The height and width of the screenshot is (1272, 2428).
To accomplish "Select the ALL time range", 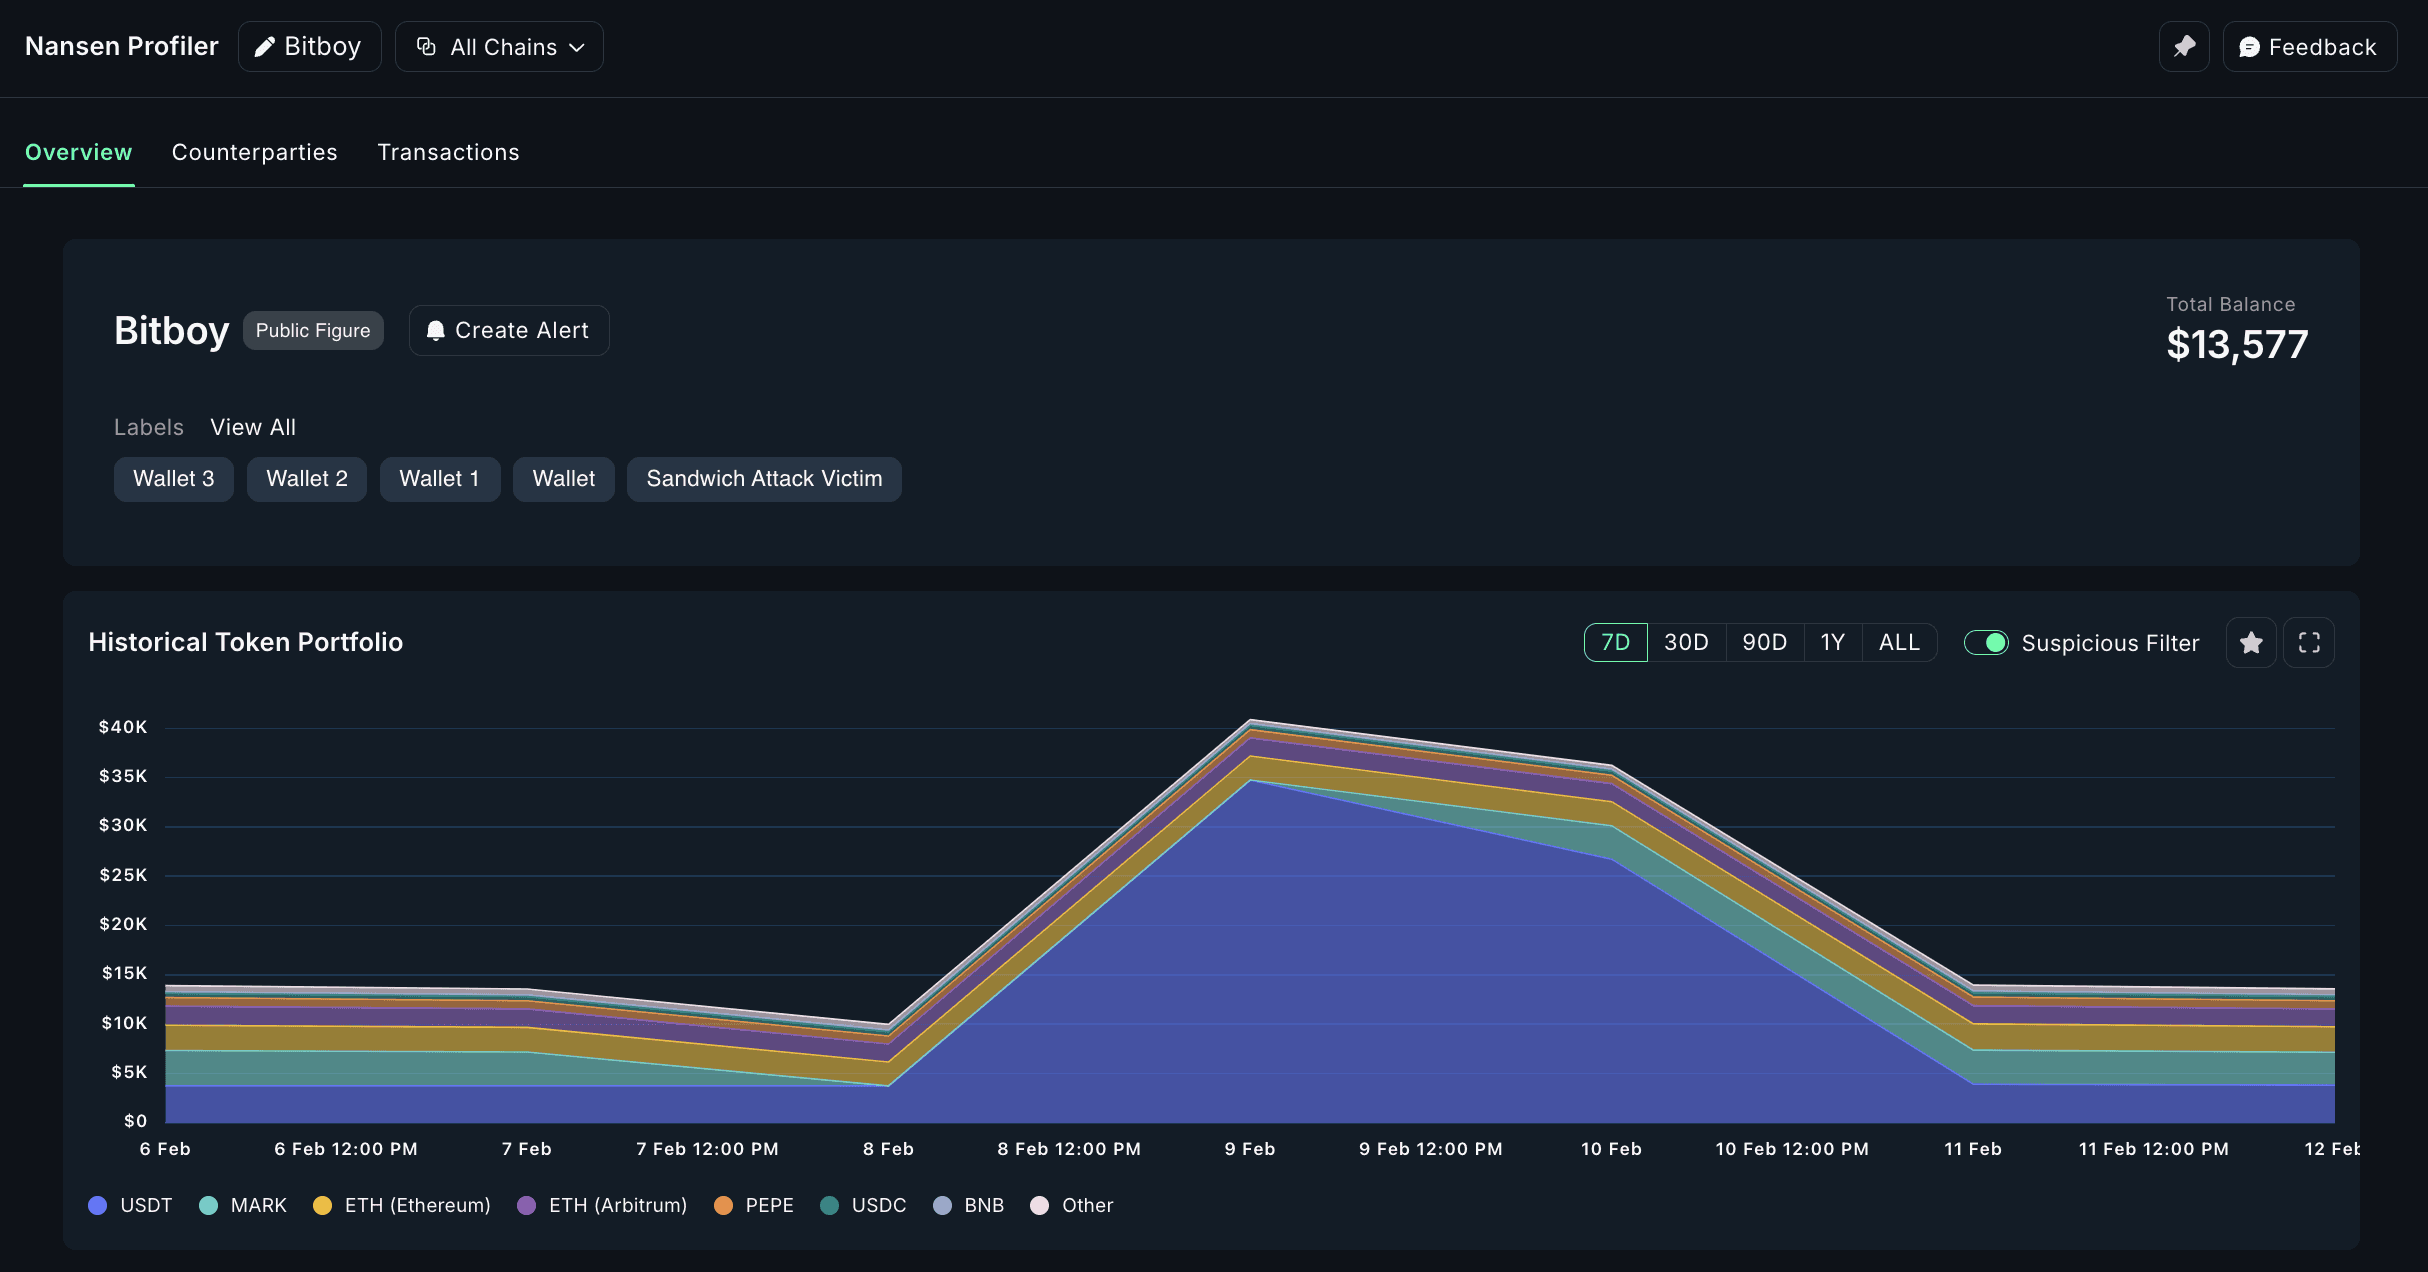I will (x=1899, y=643).
